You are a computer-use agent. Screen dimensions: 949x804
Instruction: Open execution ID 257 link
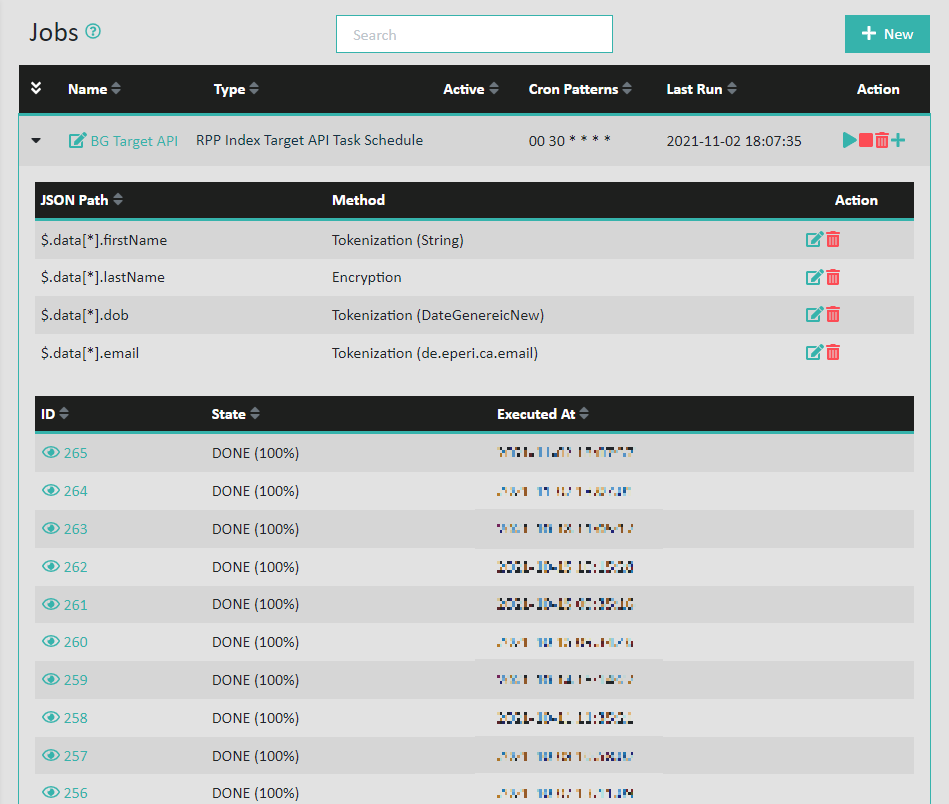click(x=76, y=756)
